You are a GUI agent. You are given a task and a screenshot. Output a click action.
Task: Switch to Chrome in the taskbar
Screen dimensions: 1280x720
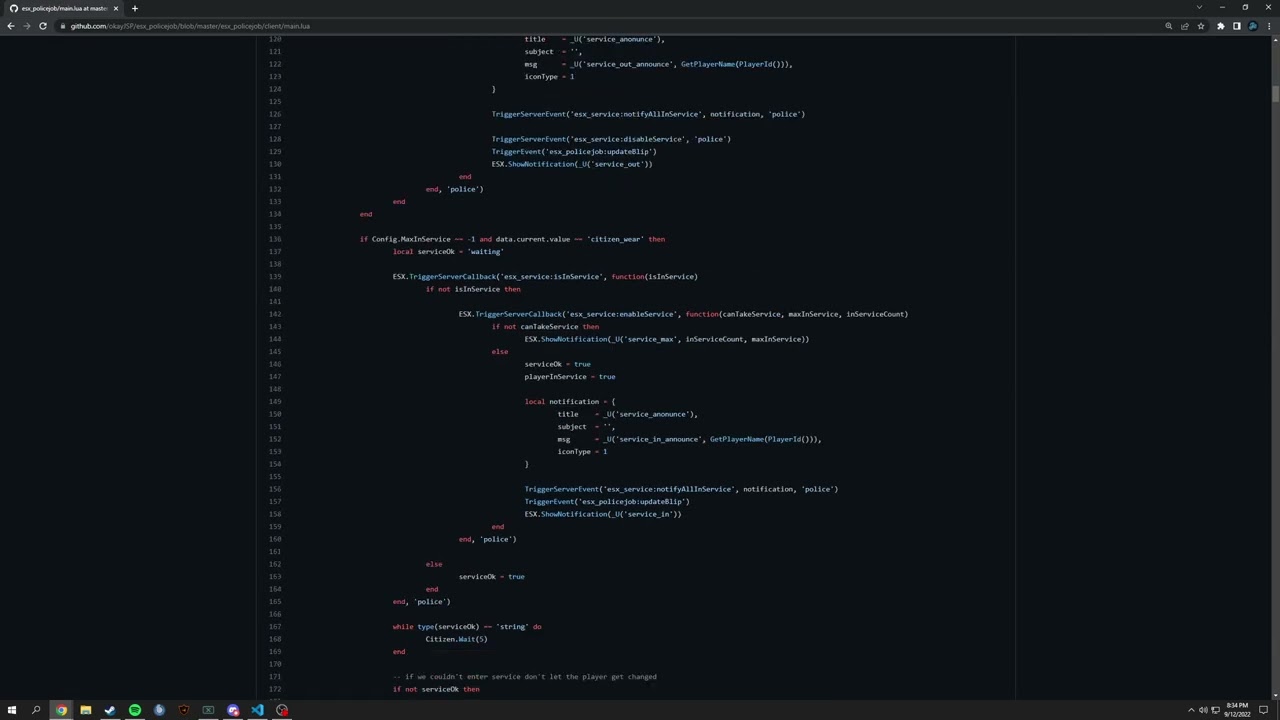point(61,710)
